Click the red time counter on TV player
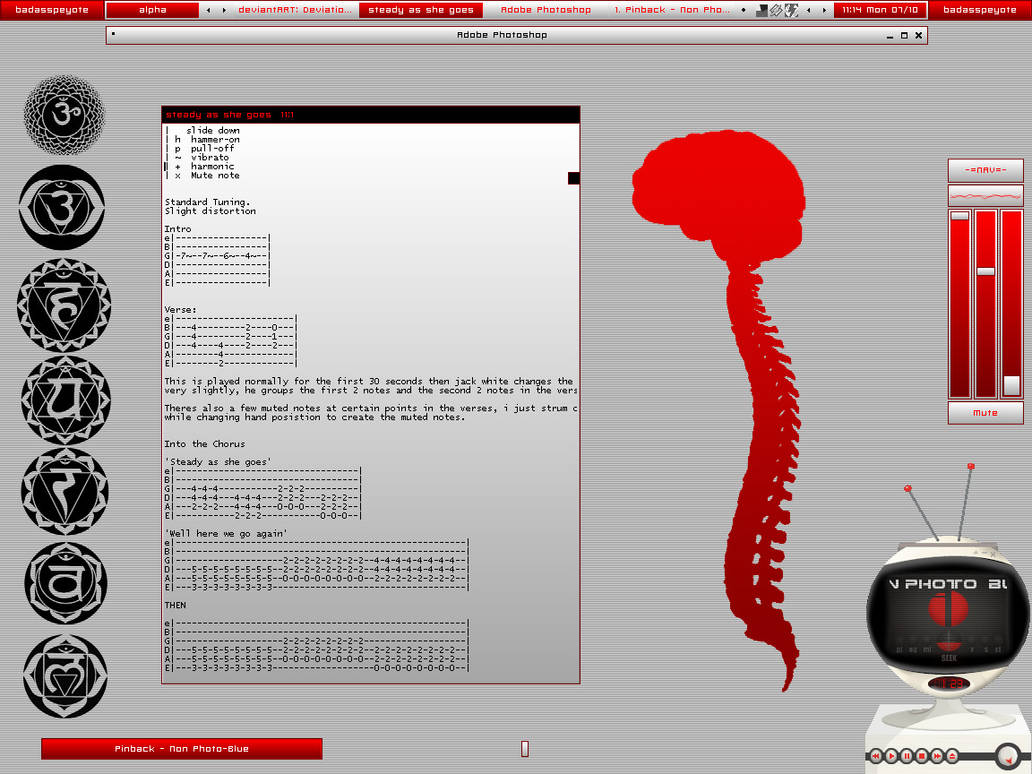 (949, 683)
